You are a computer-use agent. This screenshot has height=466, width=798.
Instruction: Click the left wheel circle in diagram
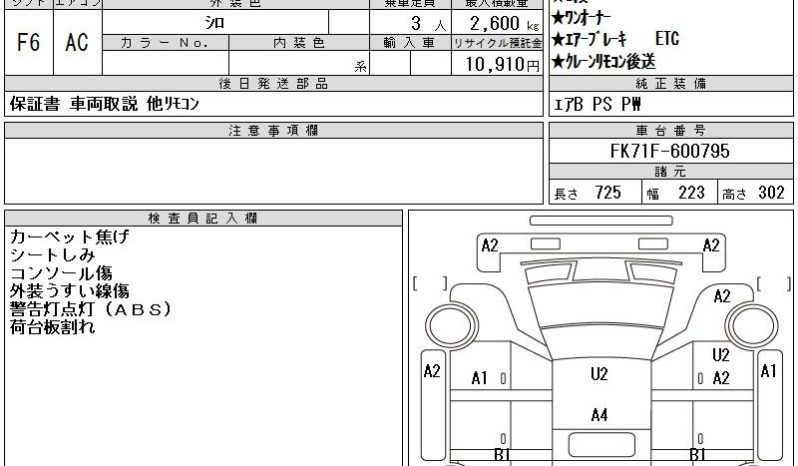coord(451,326)
